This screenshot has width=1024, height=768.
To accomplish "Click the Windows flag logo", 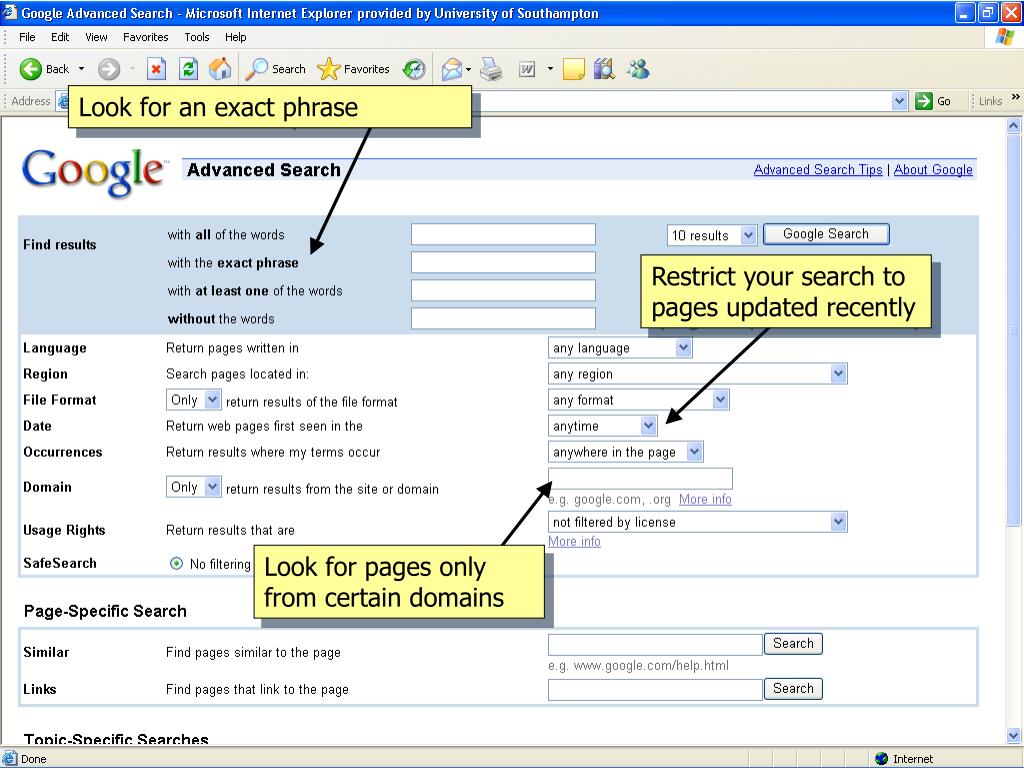I will (x=1005, y=37).
